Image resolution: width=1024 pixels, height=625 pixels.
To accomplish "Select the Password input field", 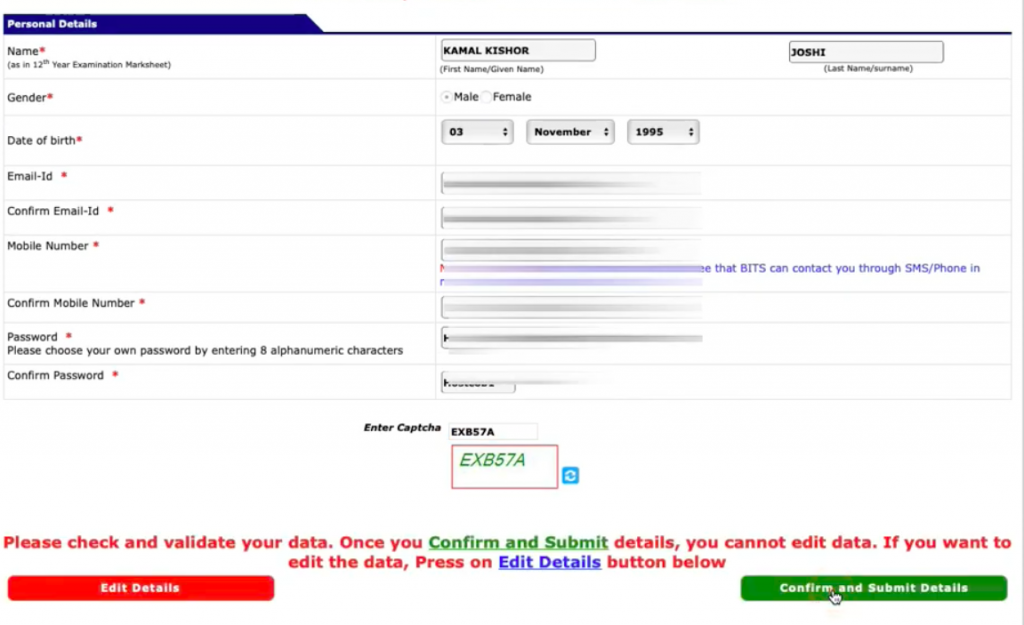I will click(x=570, y=340).
